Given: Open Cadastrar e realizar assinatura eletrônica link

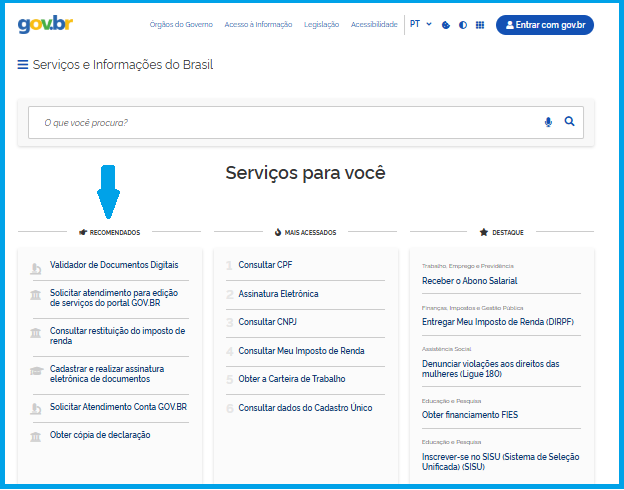Looking at the screenshot, I should pyautogui.click(x=107, y=374).
